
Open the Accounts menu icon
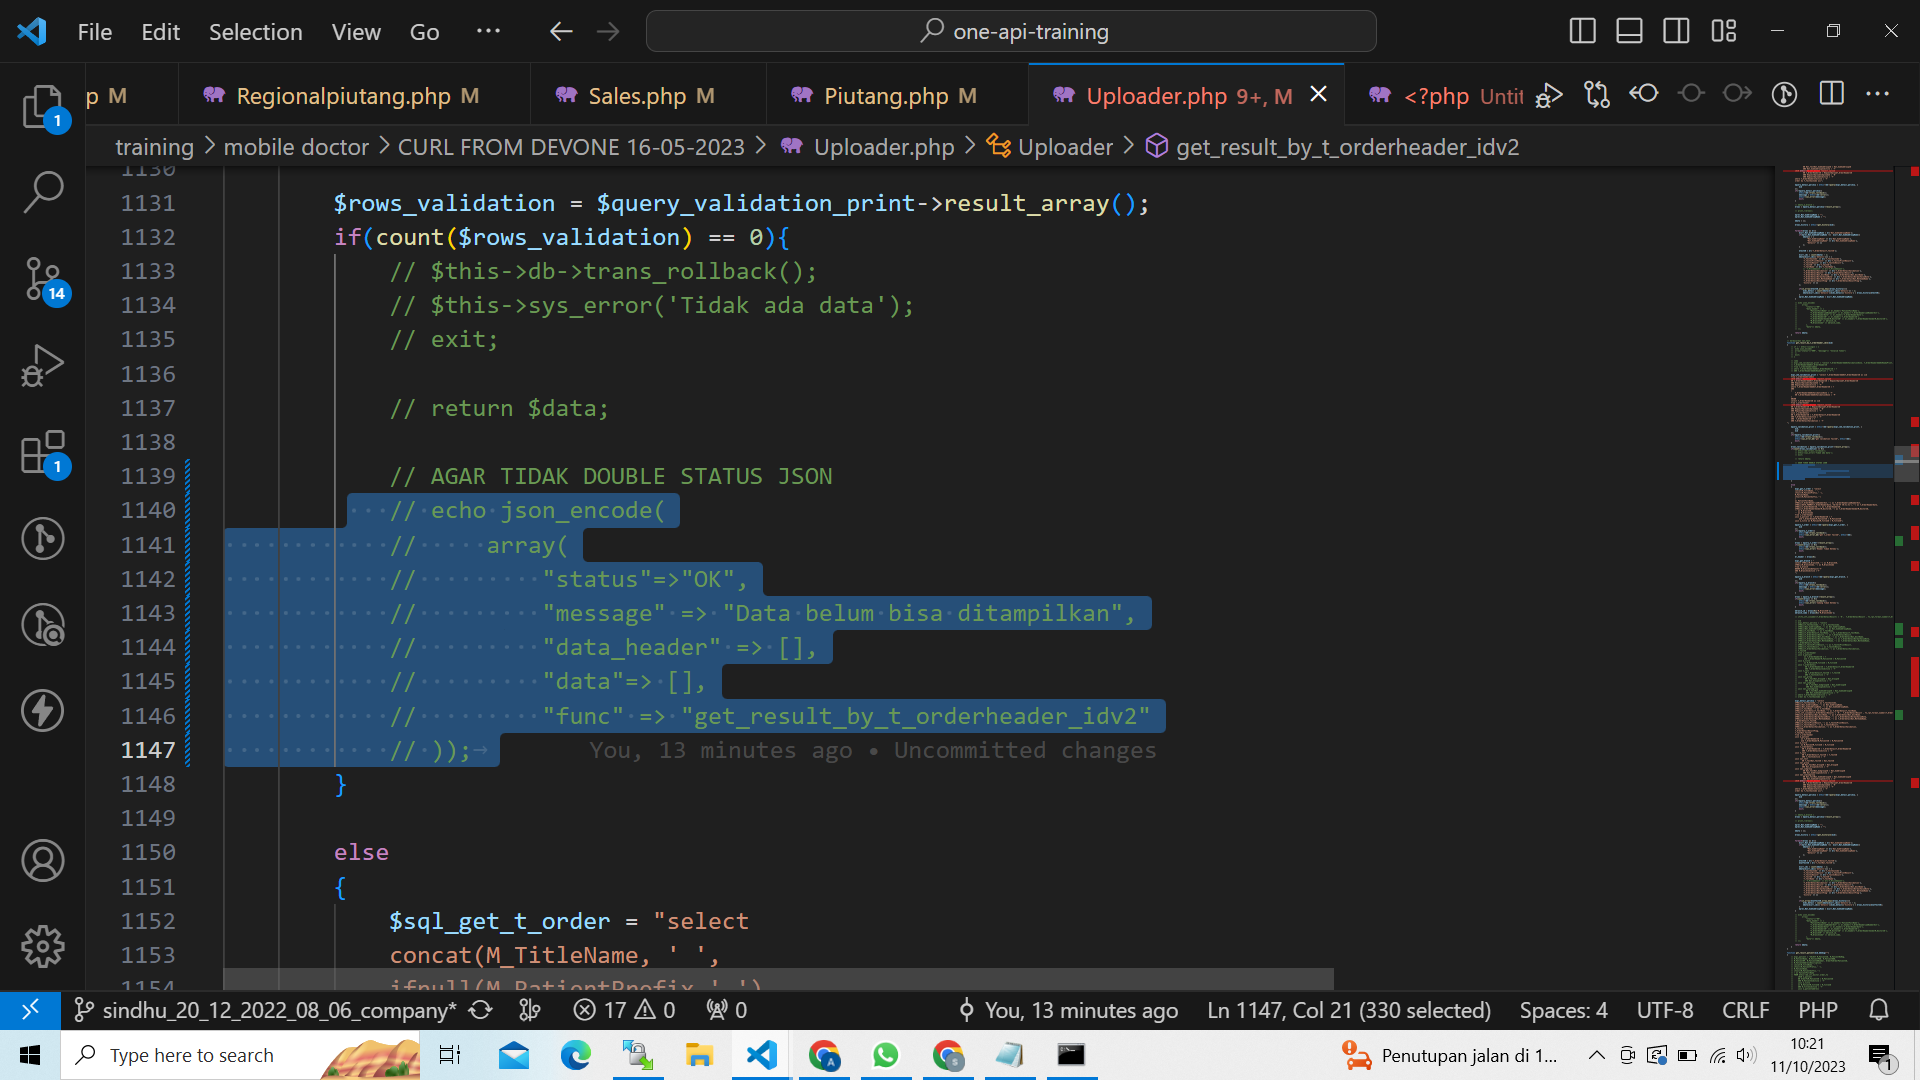pos(43,861)
